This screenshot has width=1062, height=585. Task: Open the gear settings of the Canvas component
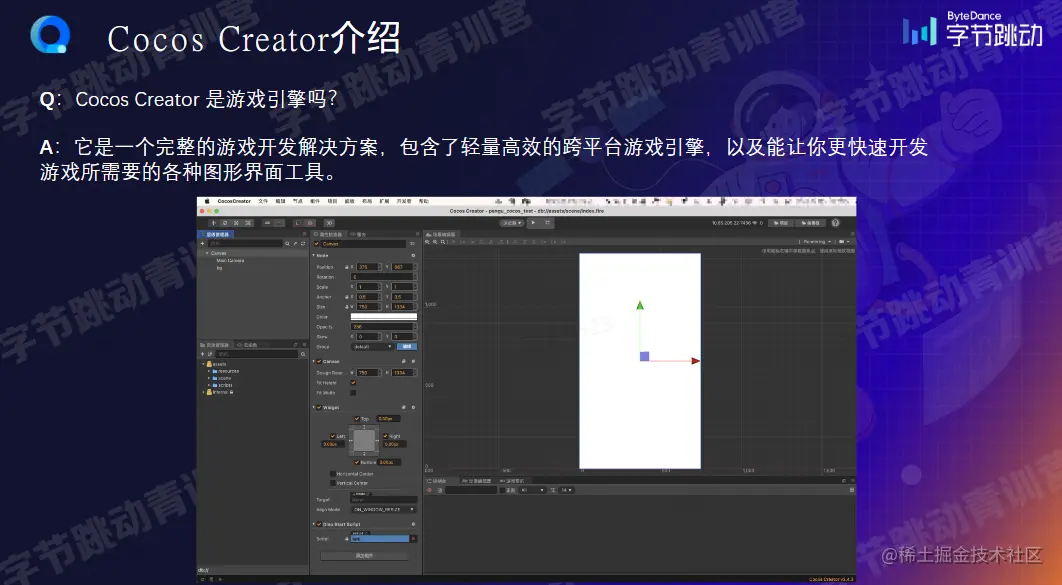[413, 362]
